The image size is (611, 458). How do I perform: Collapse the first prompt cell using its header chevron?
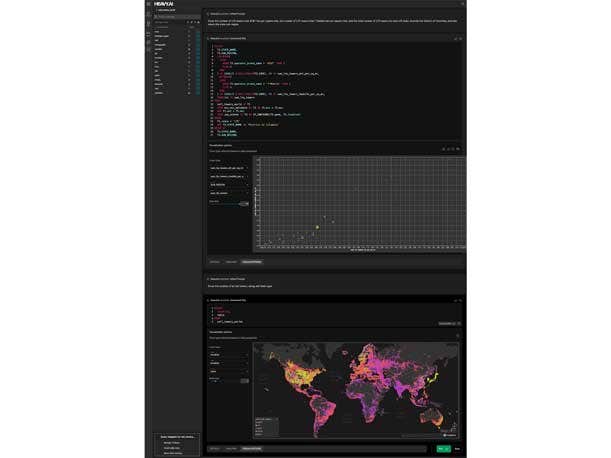(206, 11)
